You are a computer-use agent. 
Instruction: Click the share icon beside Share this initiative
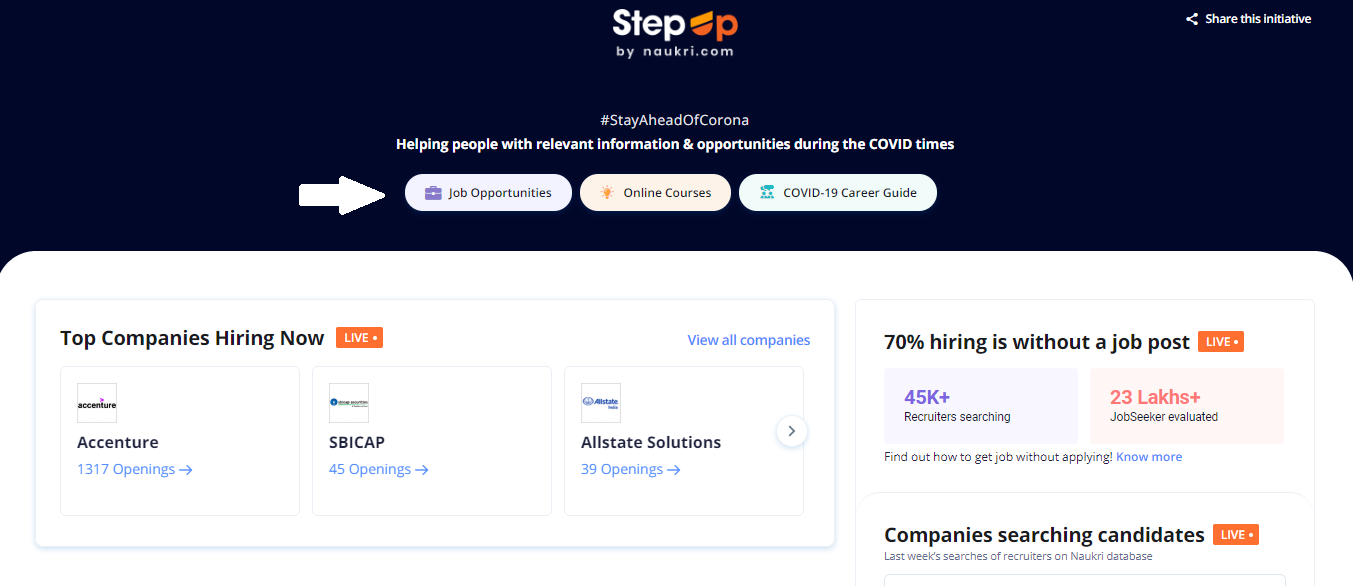[1192, 19]
